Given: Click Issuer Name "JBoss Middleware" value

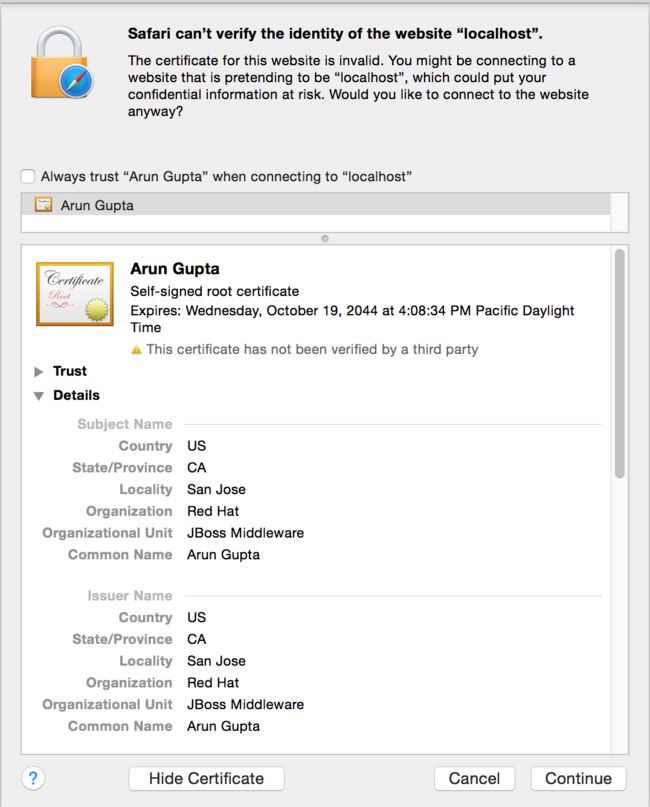Looking at the screenshot, I should (245, 704).
